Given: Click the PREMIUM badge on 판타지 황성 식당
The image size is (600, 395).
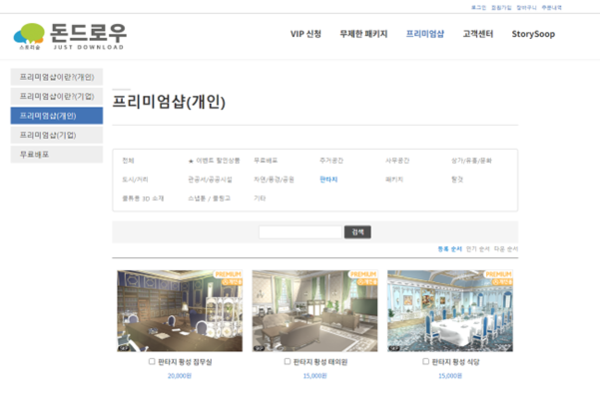Looking at the screenshot, I should (x=498, y=274).
